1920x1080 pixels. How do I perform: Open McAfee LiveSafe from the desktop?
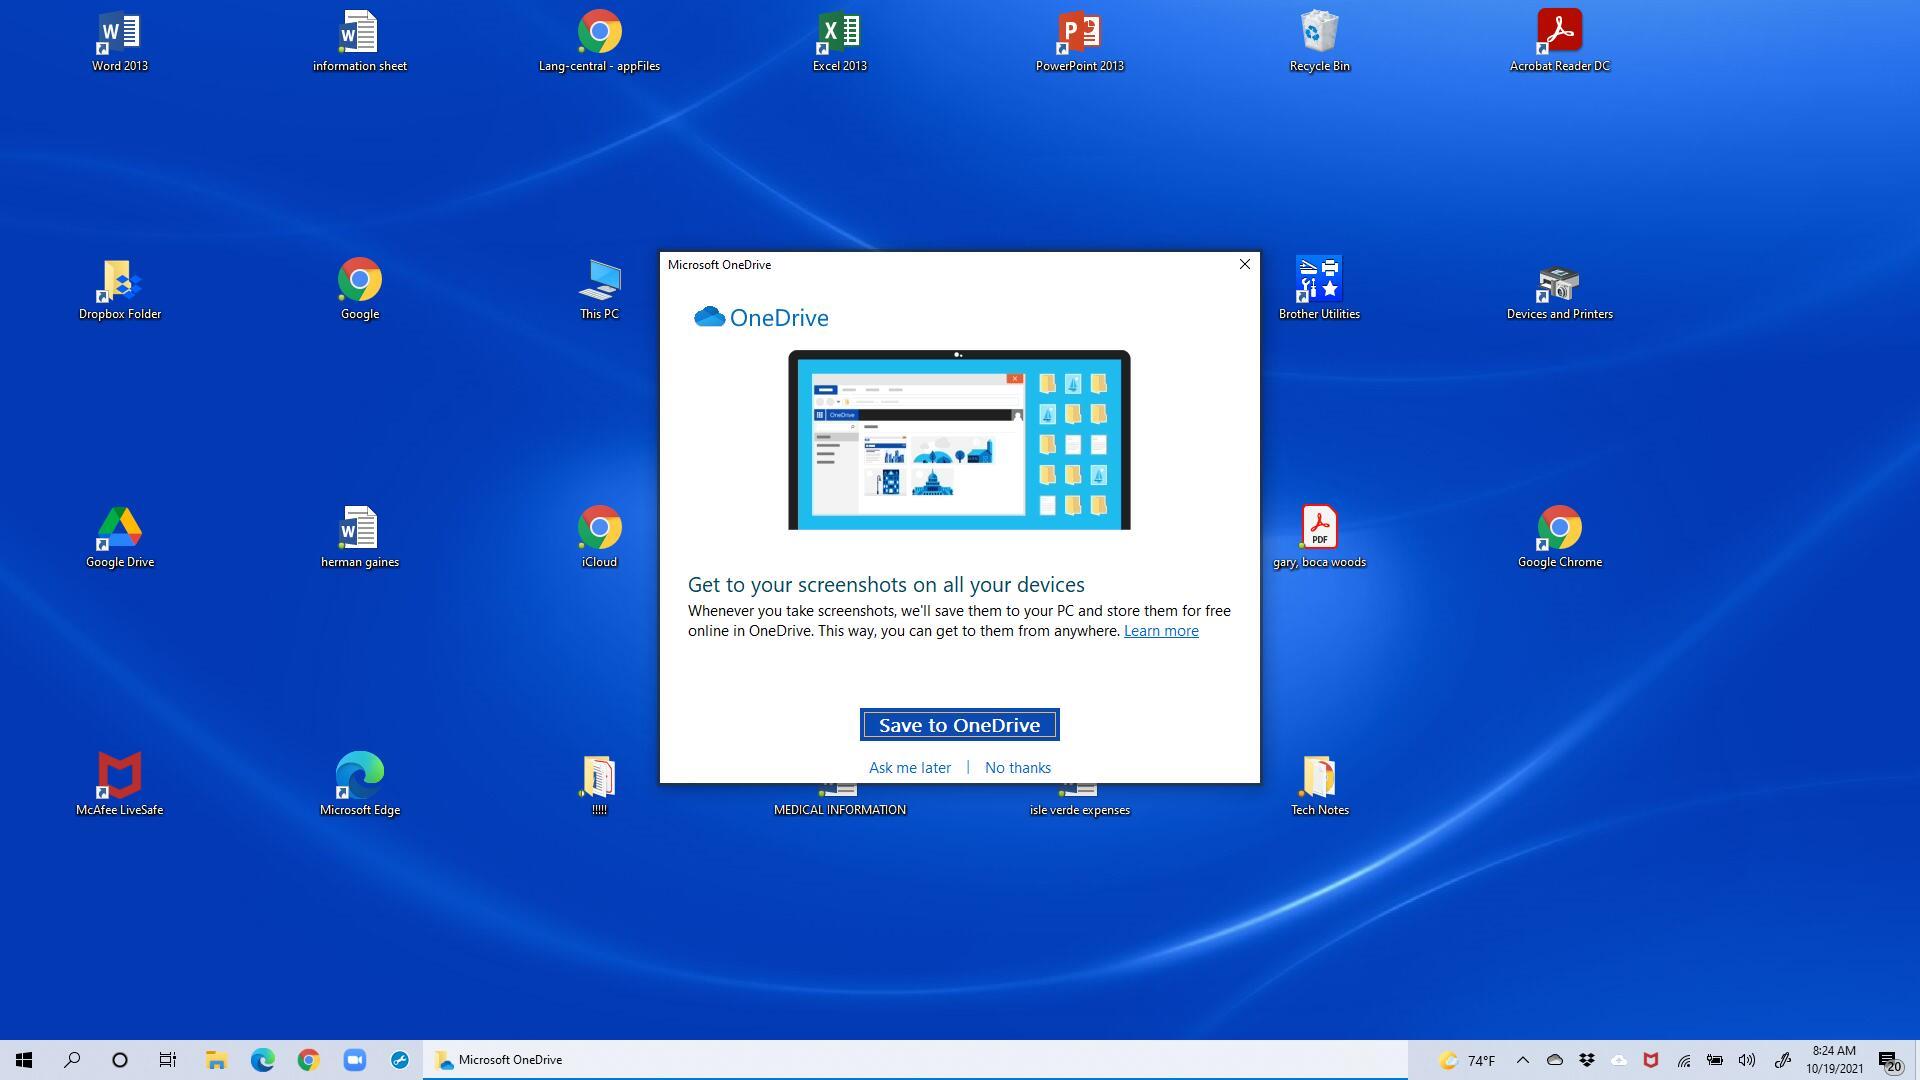pyautogui.click(x=120, y=785)
